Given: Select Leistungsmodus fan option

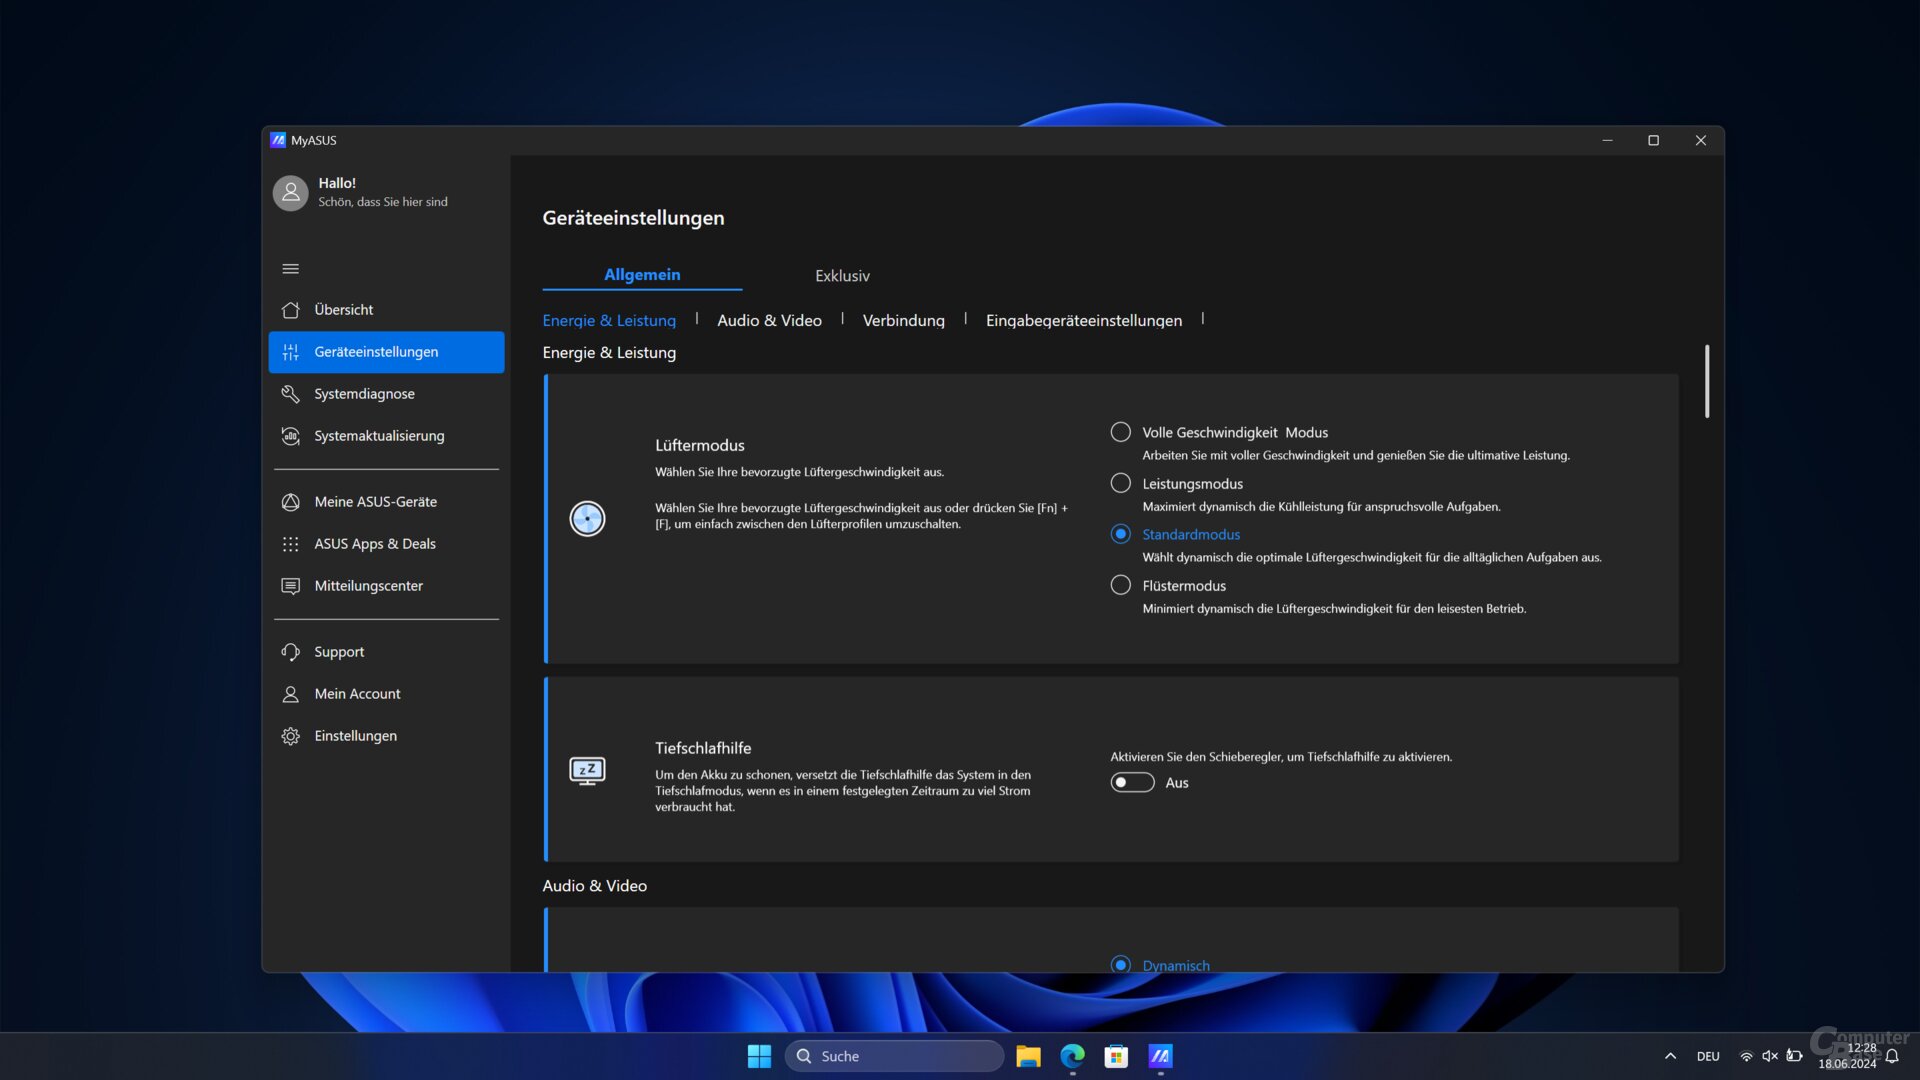Looking at the screenshot, I should (1120, 483).
